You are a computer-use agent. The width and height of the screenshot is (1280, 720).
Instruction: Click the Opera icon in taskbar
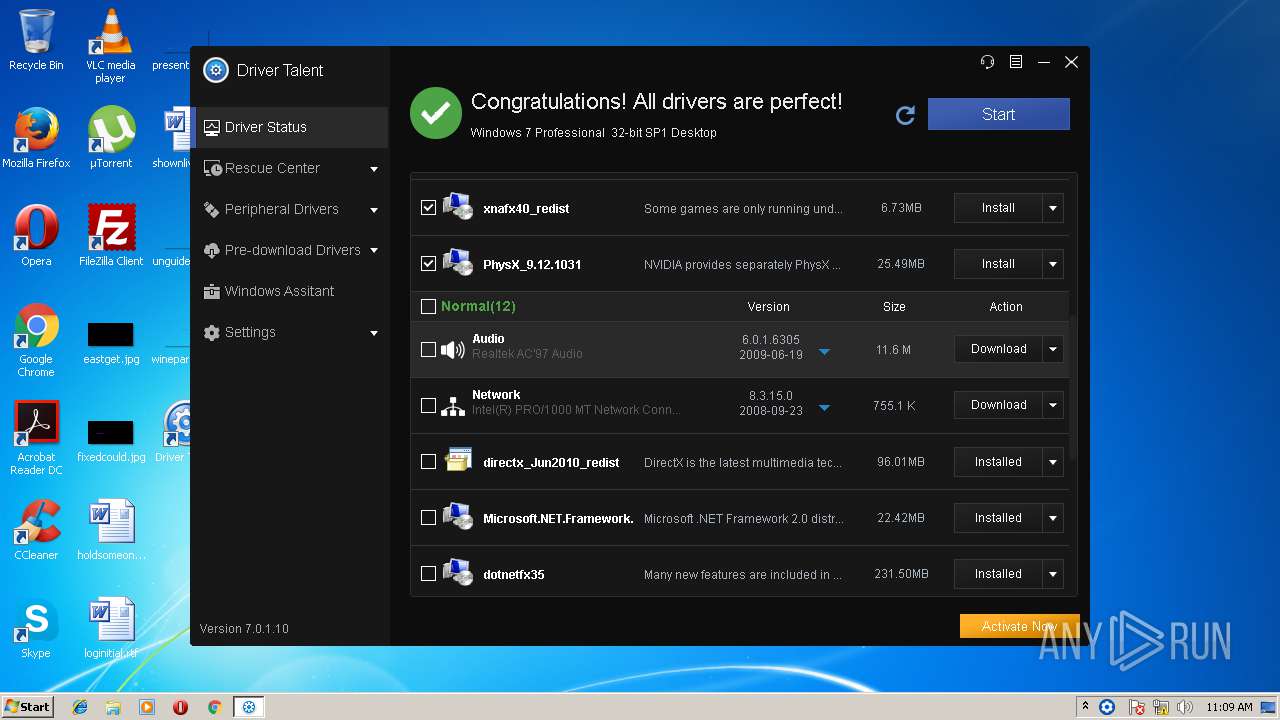(180, 707)
